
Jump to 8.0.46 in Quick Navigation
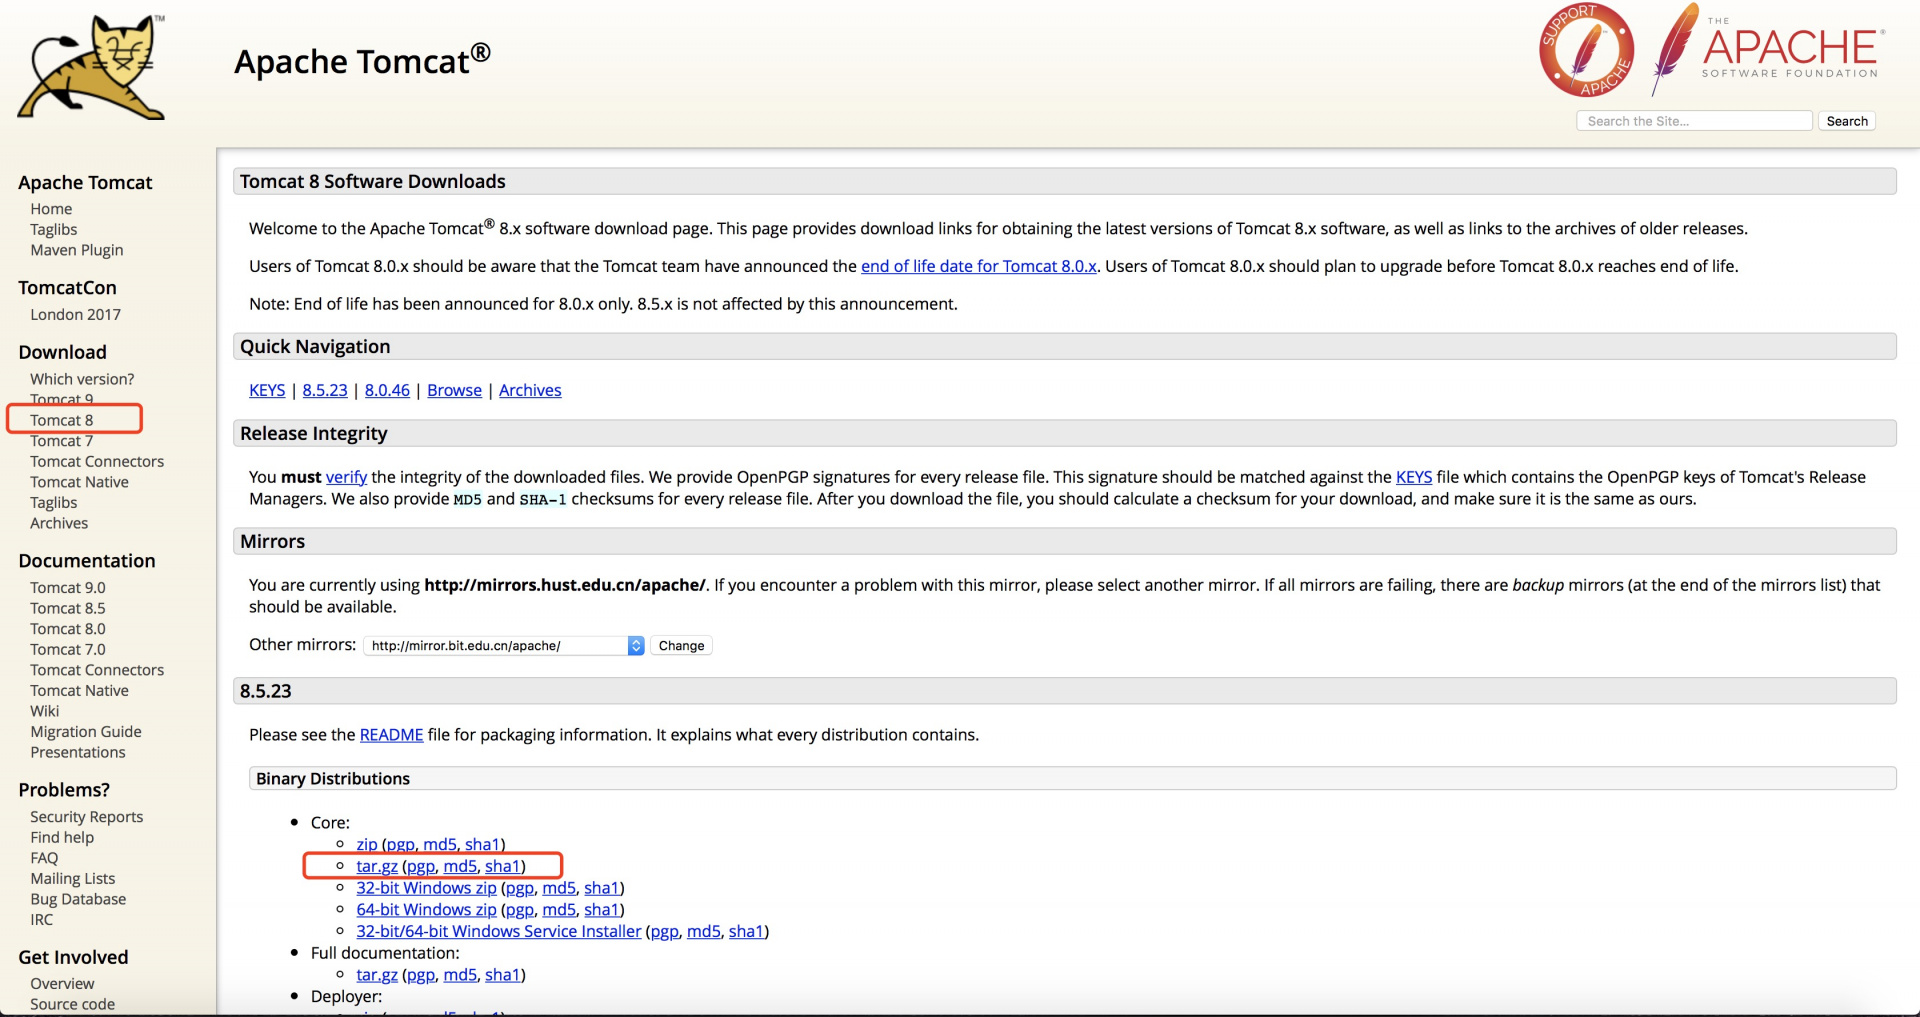tap(387, 390)
